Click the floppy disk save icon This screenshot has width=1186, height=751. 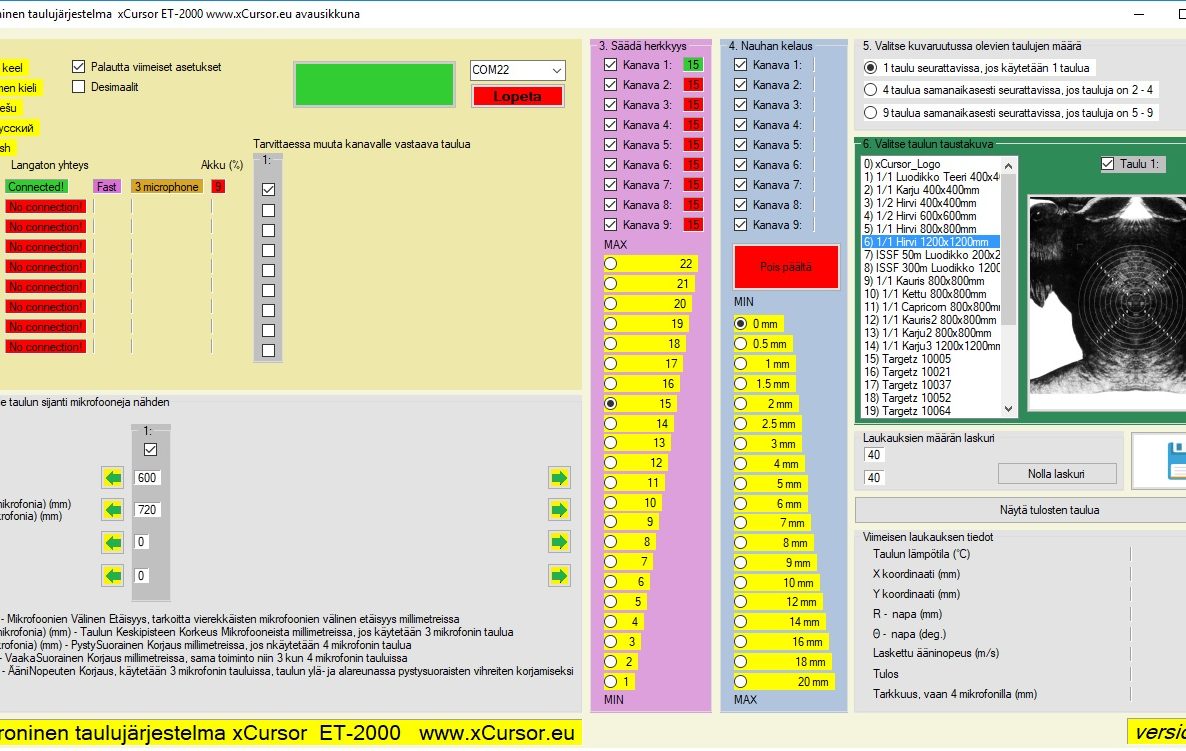point(1176,461)
